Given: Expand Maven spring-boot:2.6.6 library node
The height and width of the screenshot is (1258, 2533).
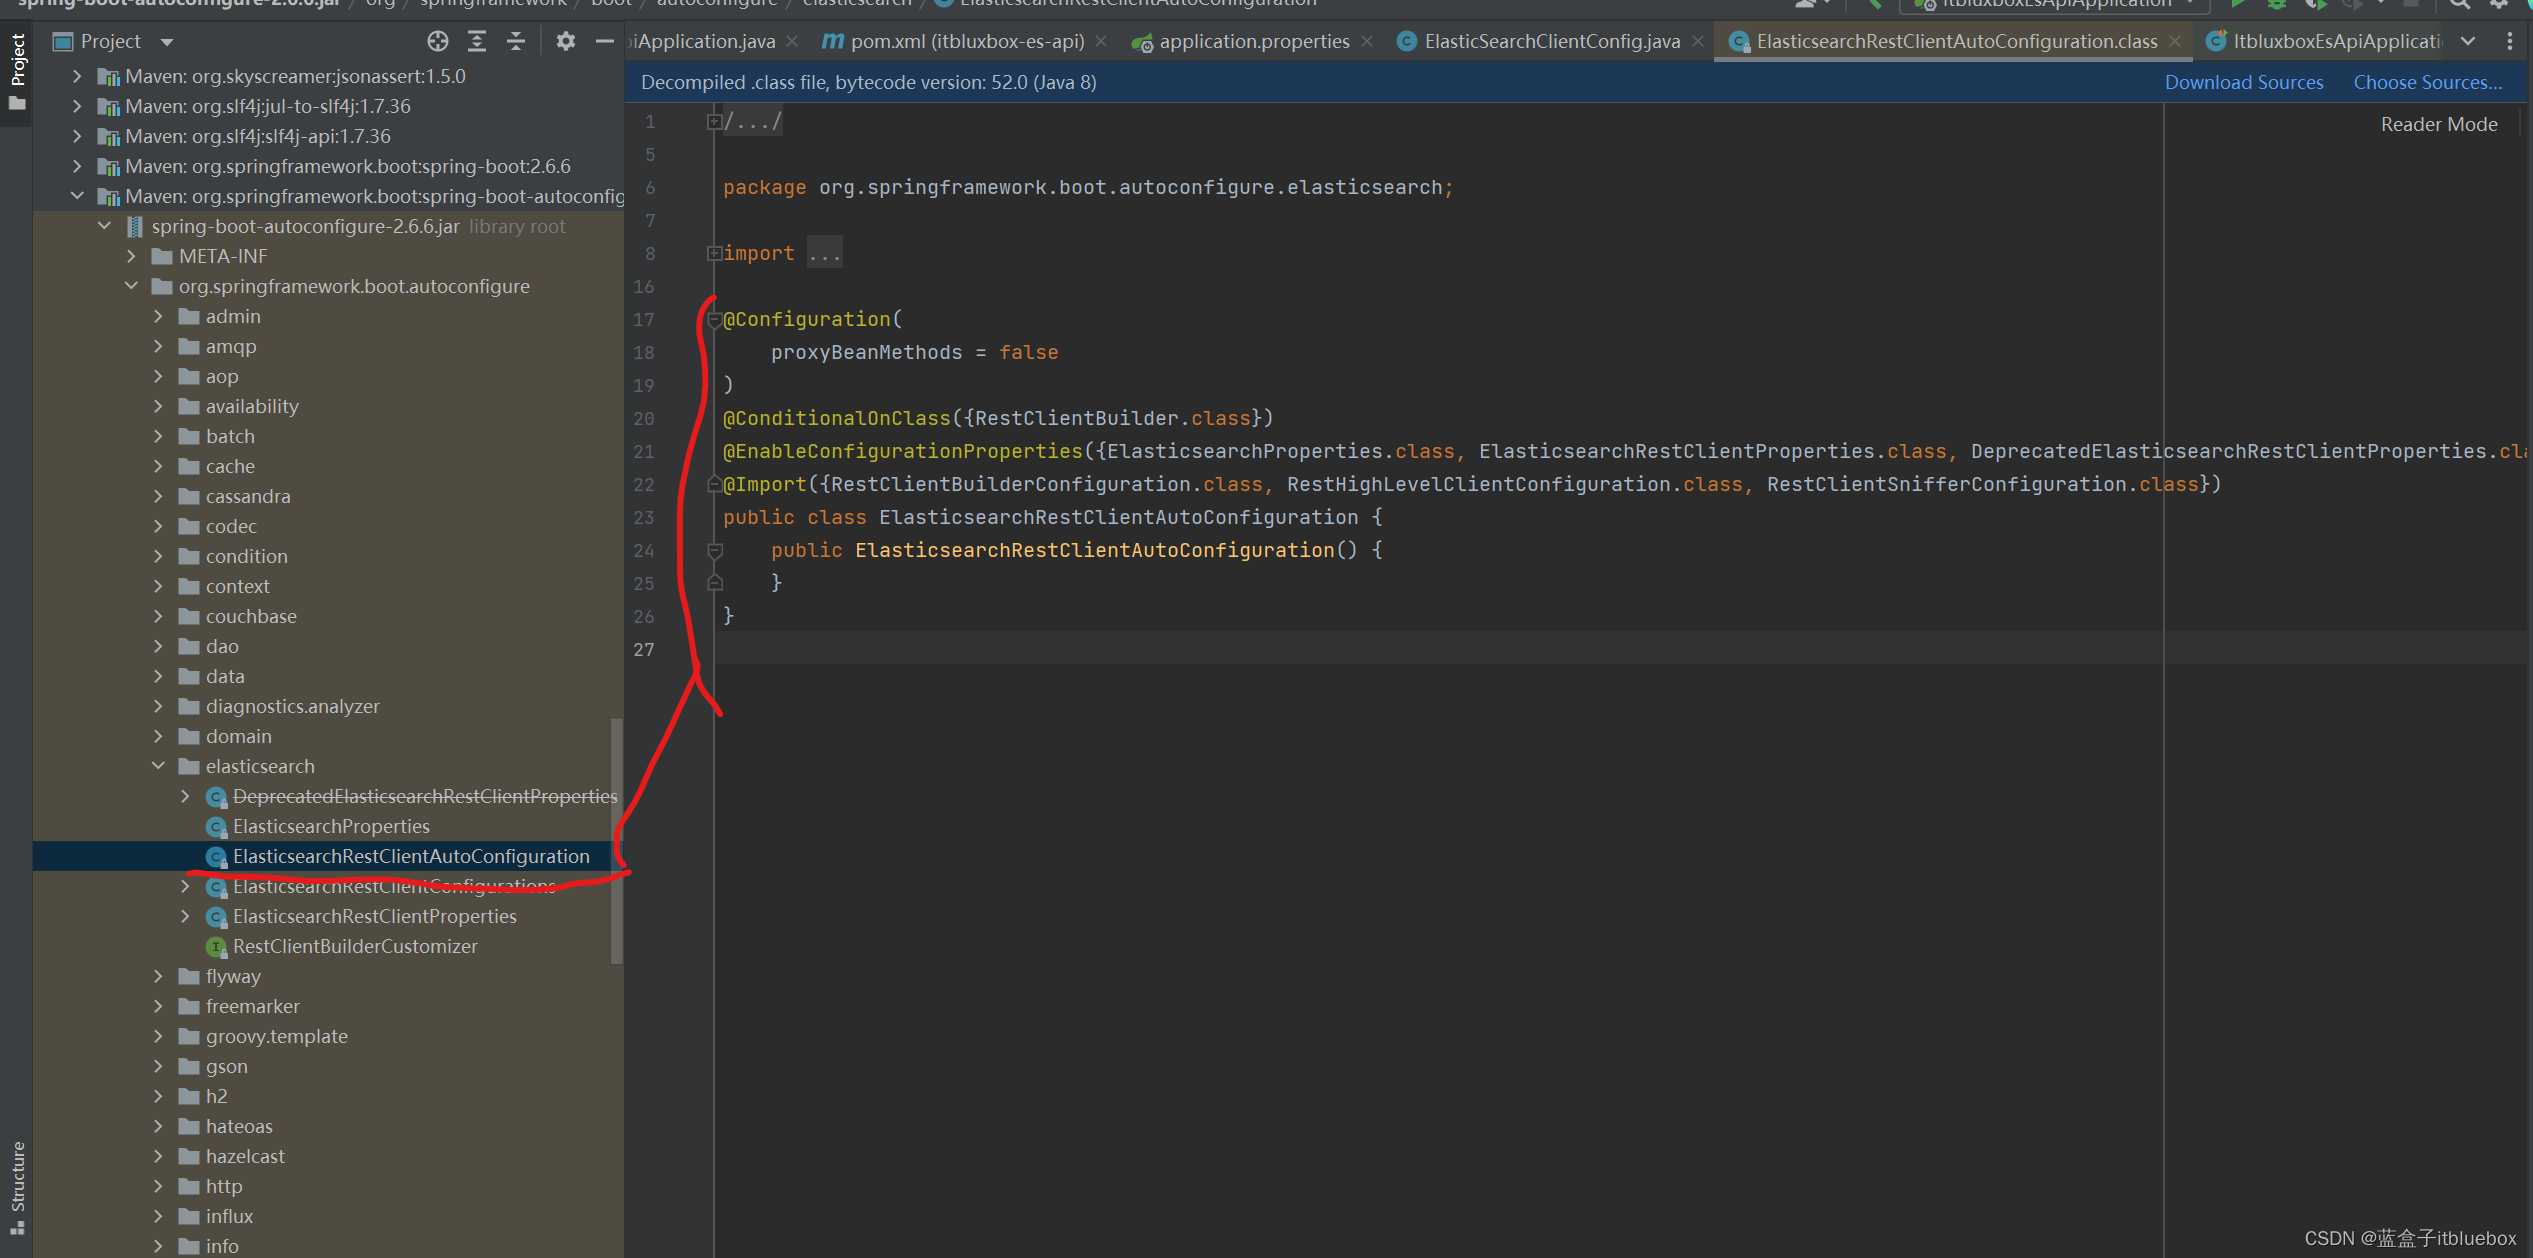Looking at the screenshot, I should click(x=77, y=166).
